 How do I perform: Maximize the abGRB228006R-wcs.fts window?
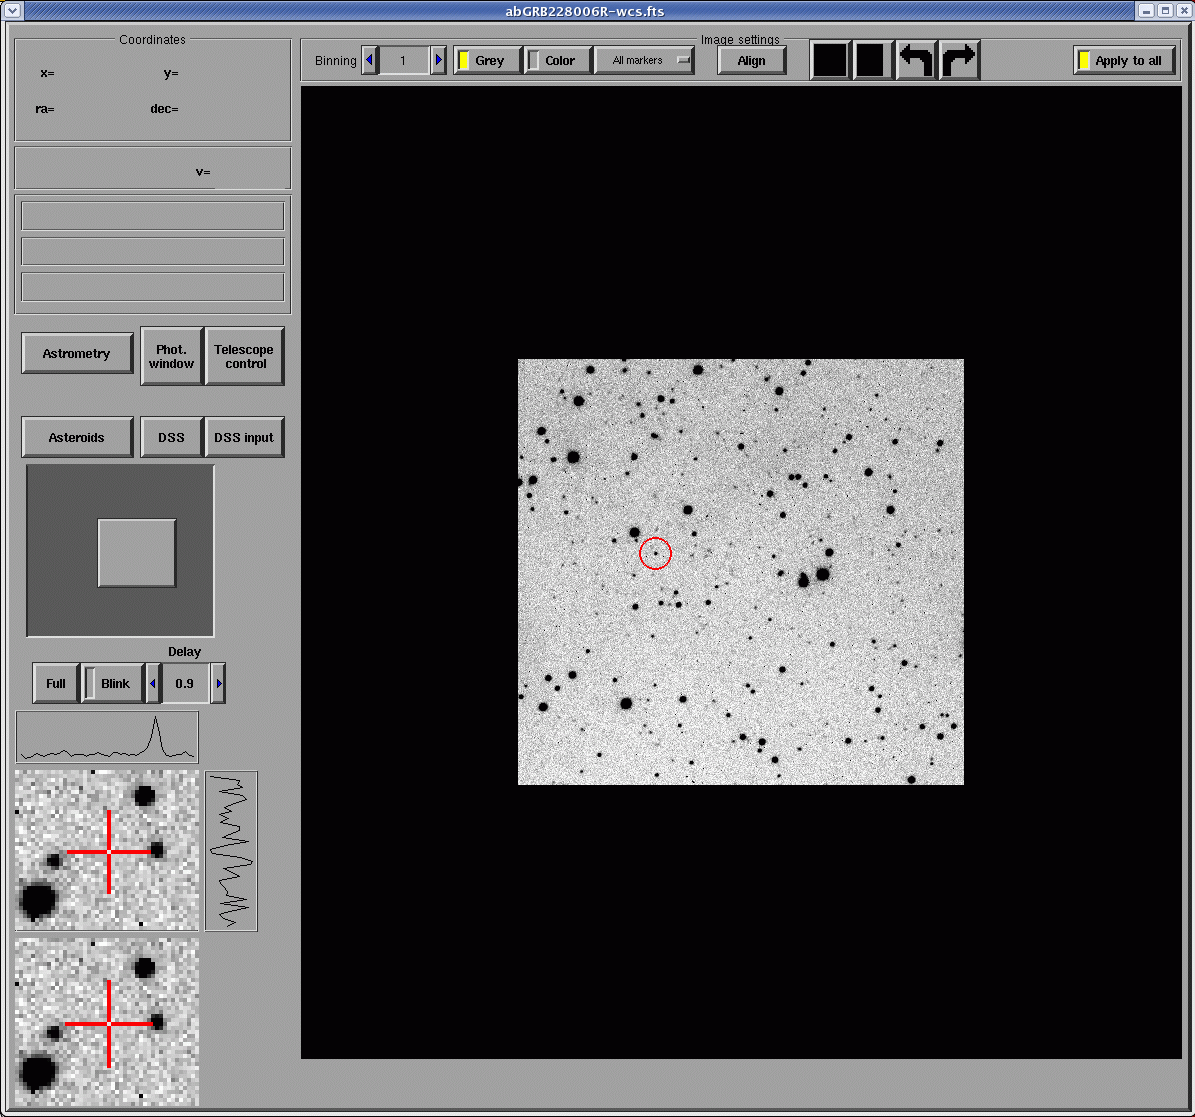(1165, 11)
